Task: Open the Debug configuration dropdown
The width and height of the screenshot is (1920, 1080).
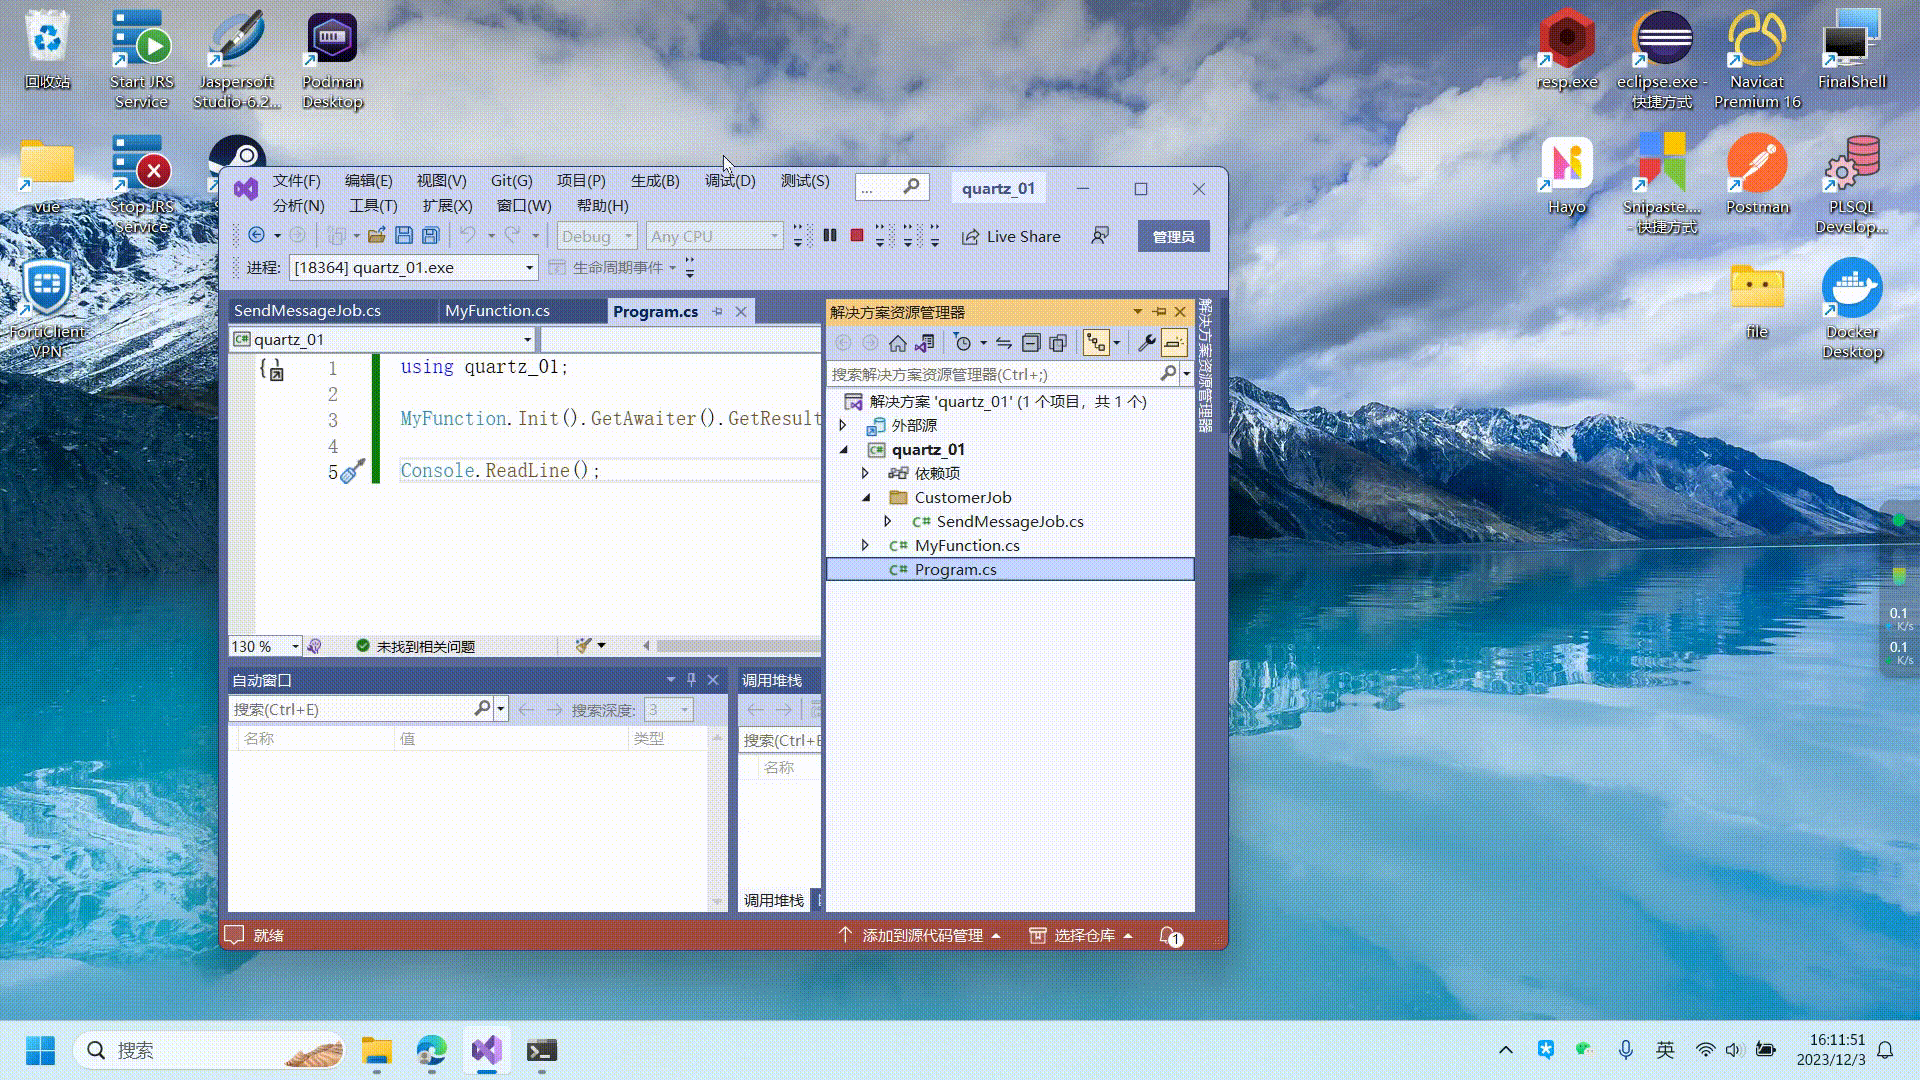Action: pos(597,236)
